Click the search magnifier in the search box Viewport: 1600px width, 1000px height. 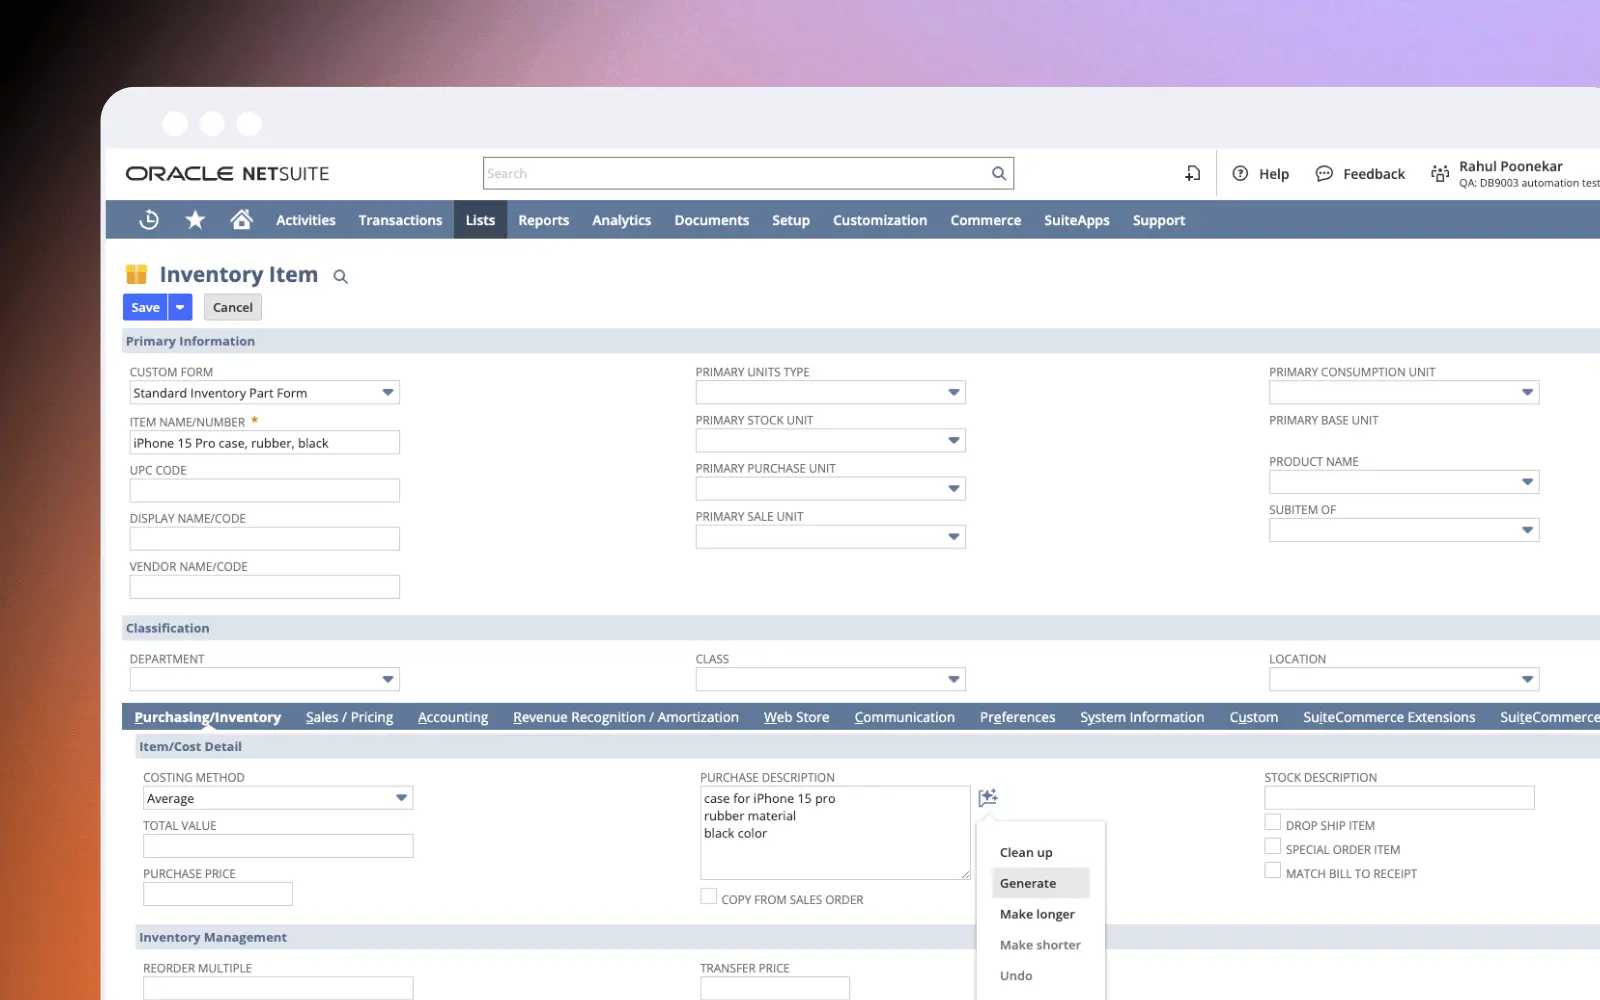click(998, 173)
